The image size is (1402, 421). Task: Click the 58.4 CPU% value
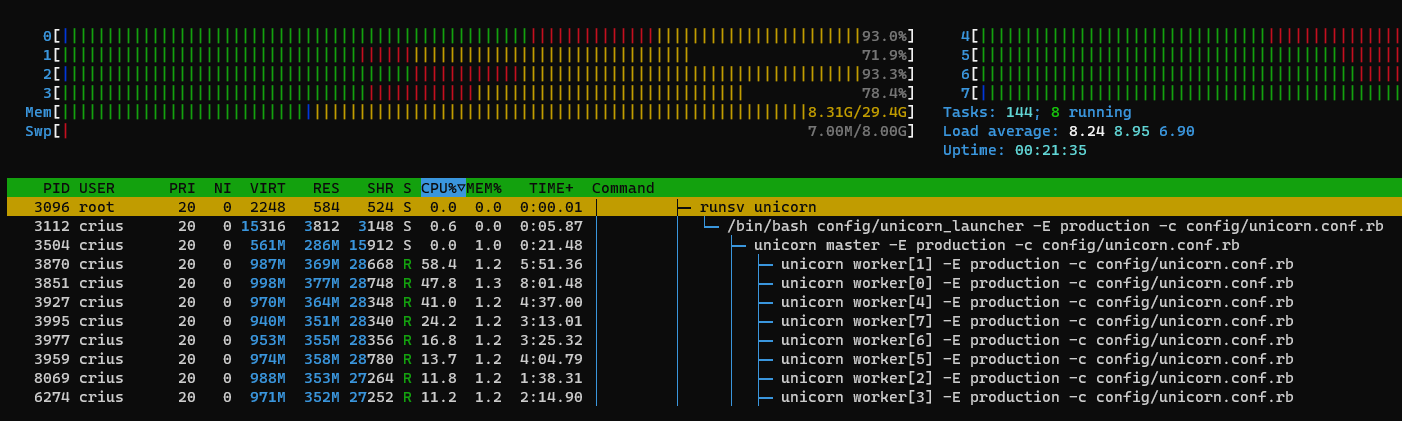coord(439,264)
